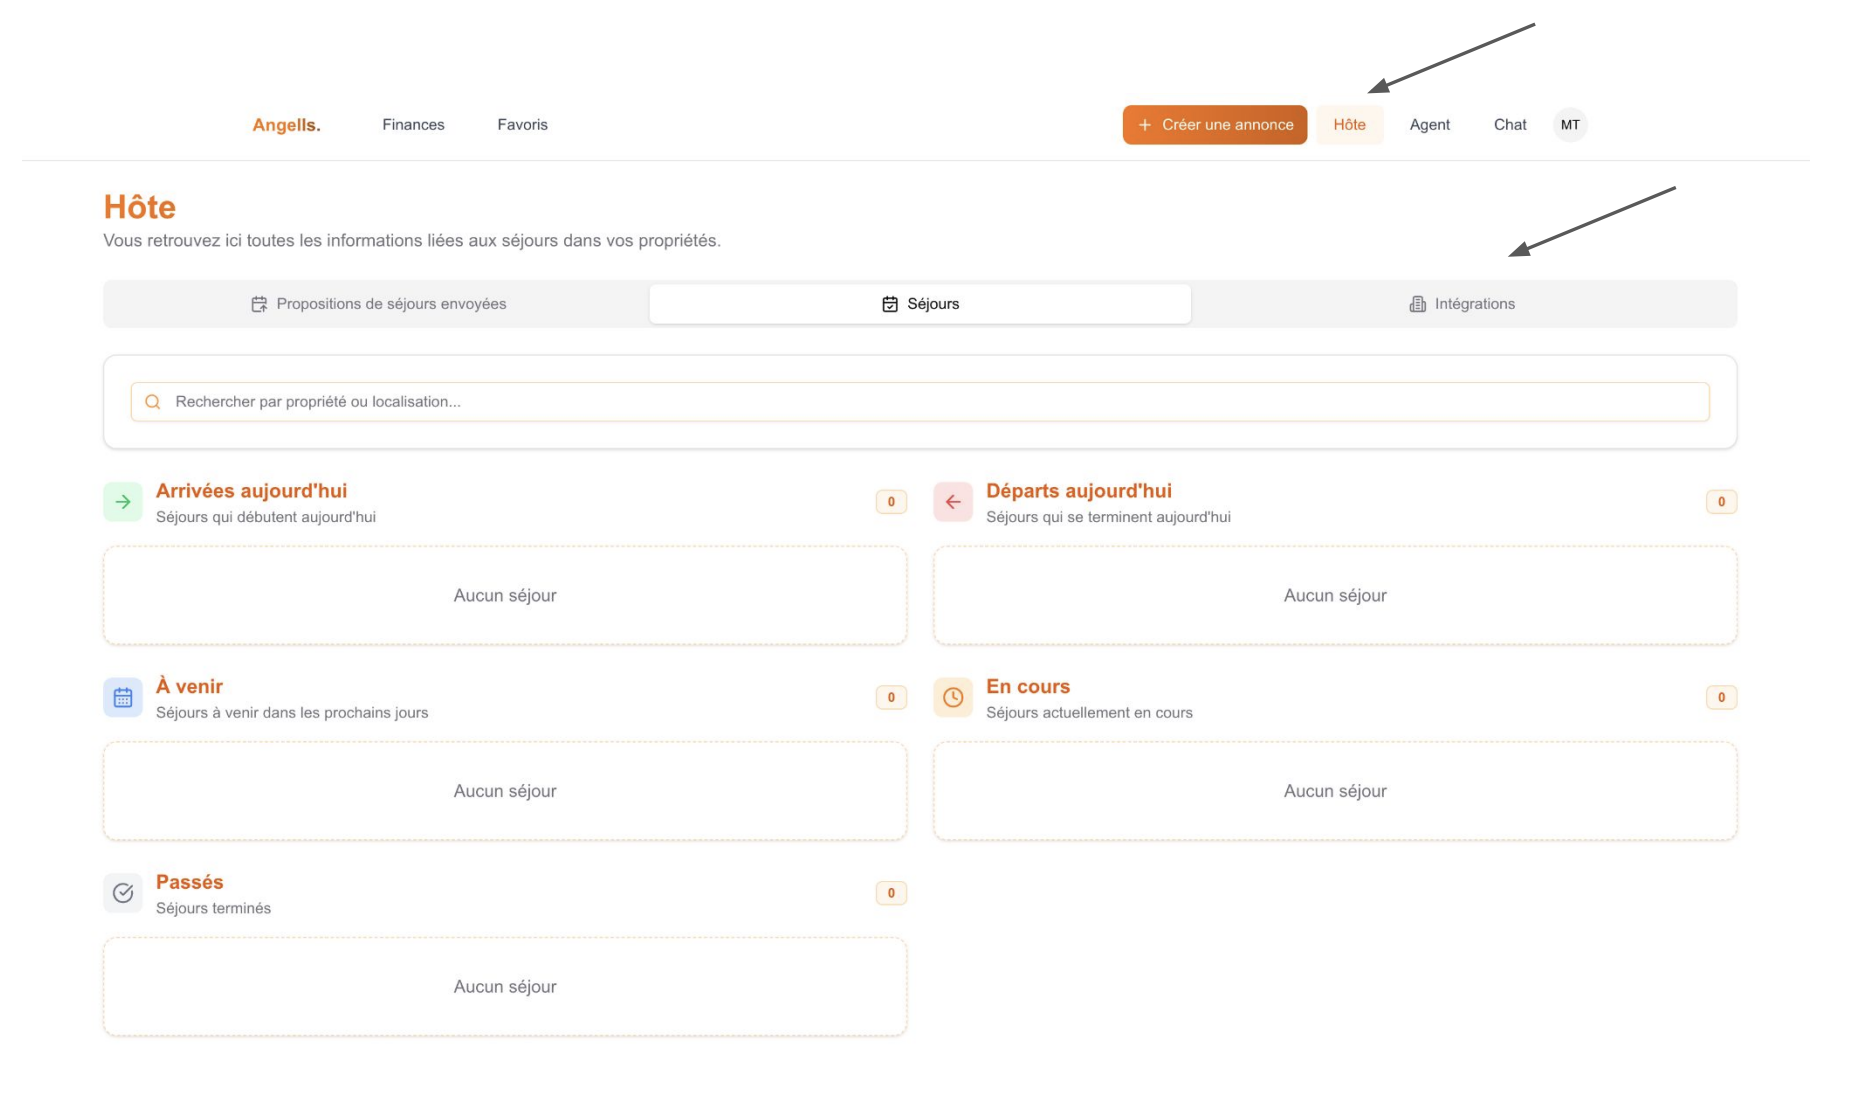The width and height of the screenshot is (1850, 1098).
Task: Open the MT user avatar
Action: [x=1570, y=125]
